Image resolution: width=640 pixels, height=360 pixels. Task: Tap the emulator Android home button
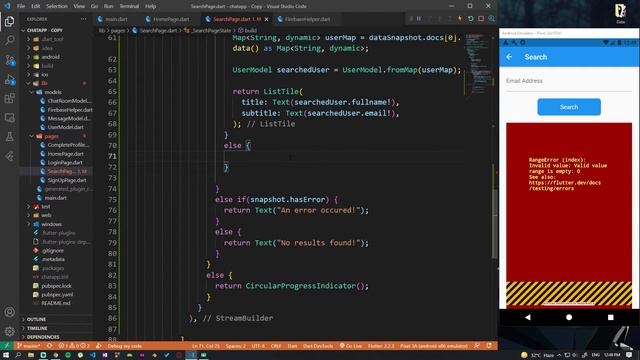tap(569, 317)
